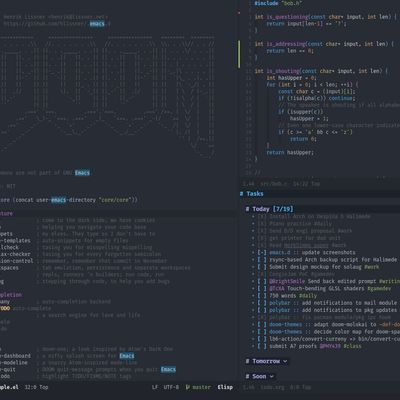
Task: Fold the top-level Tasks heading
Action: point(252,194)
